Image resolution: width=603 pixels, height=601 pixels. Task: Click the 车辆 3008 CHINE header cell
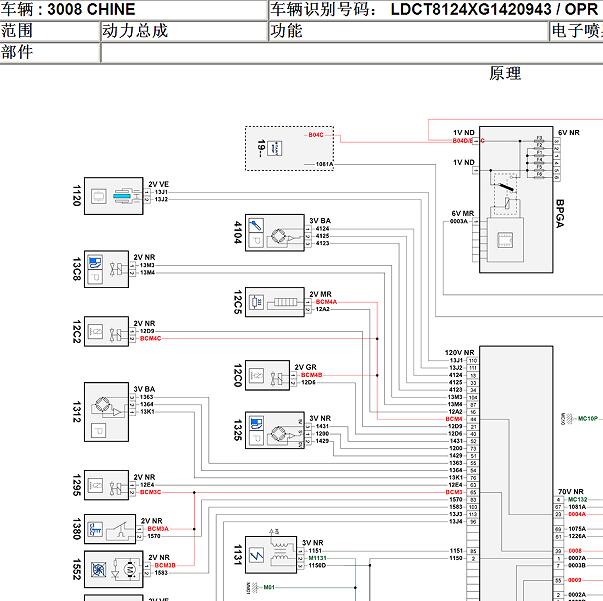point(133,10)
